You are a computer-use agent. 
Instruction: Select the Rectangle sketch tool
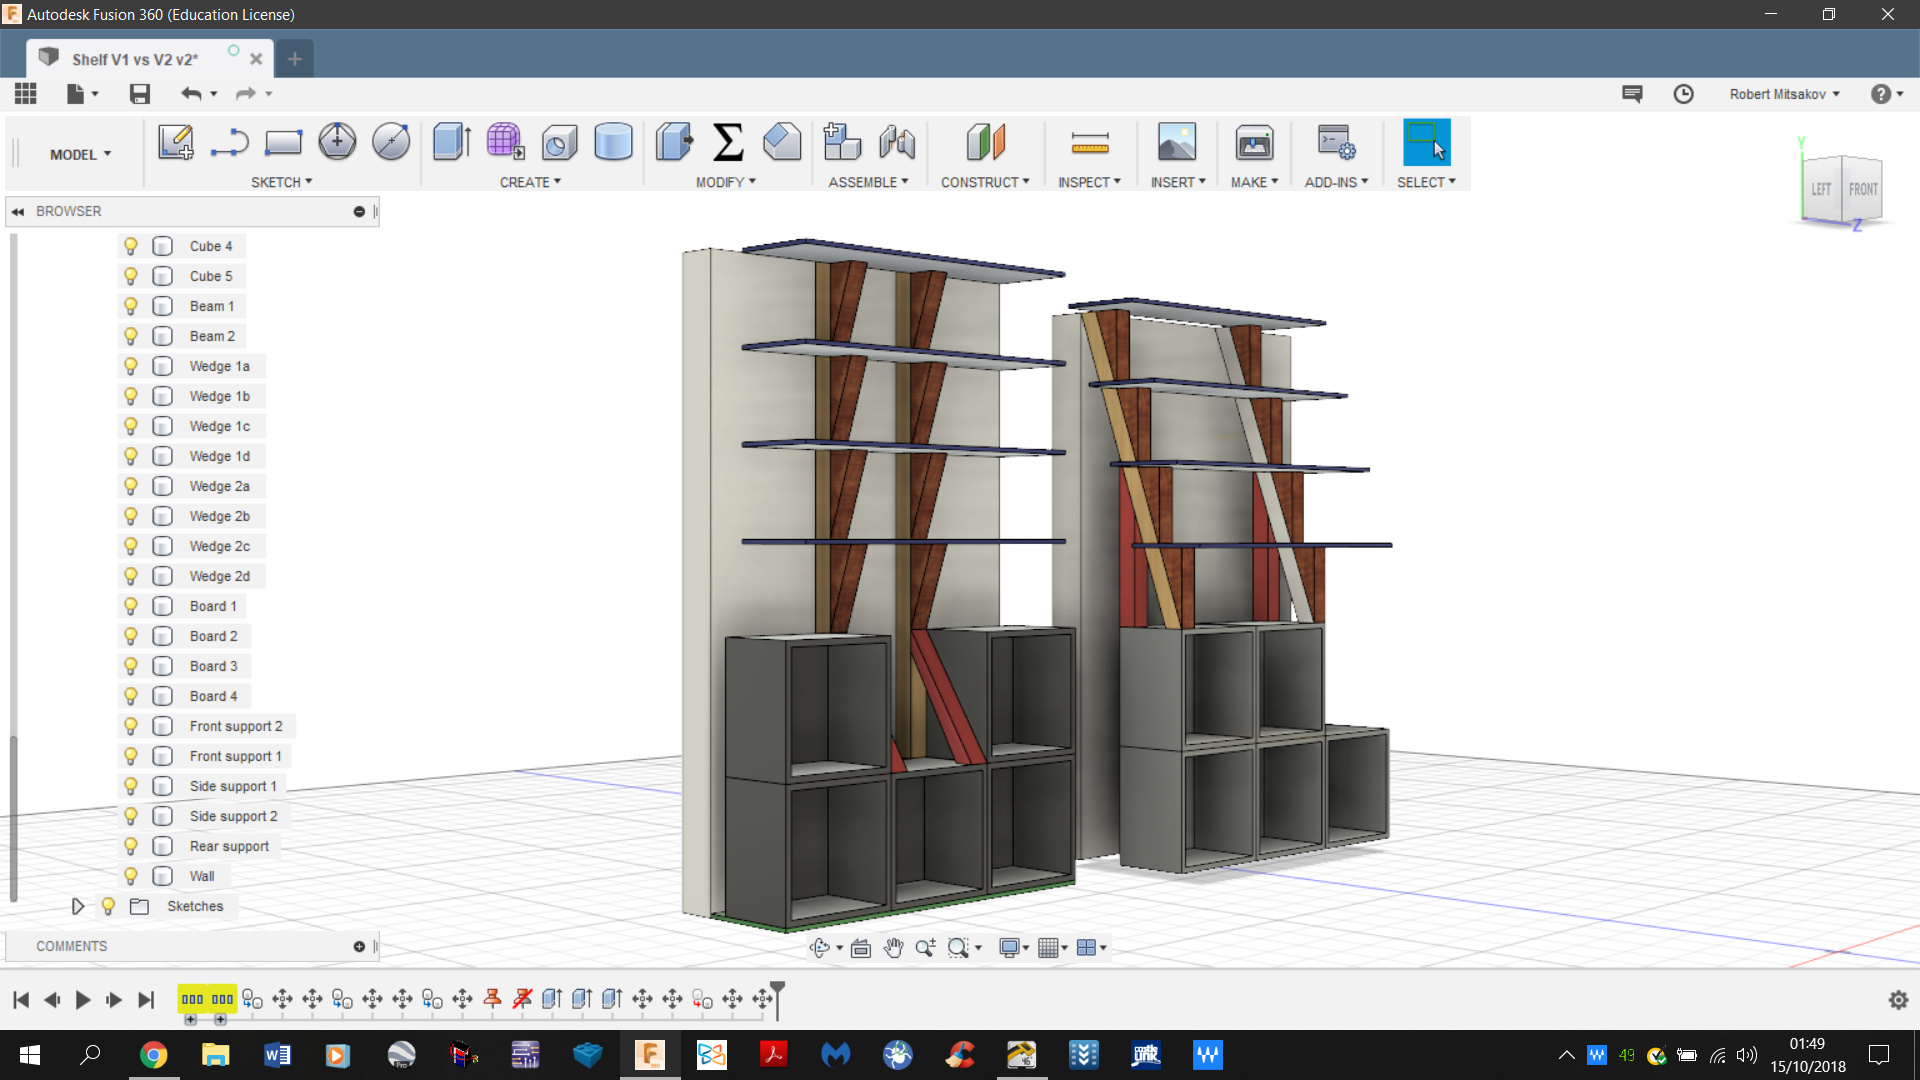point(283,142)
